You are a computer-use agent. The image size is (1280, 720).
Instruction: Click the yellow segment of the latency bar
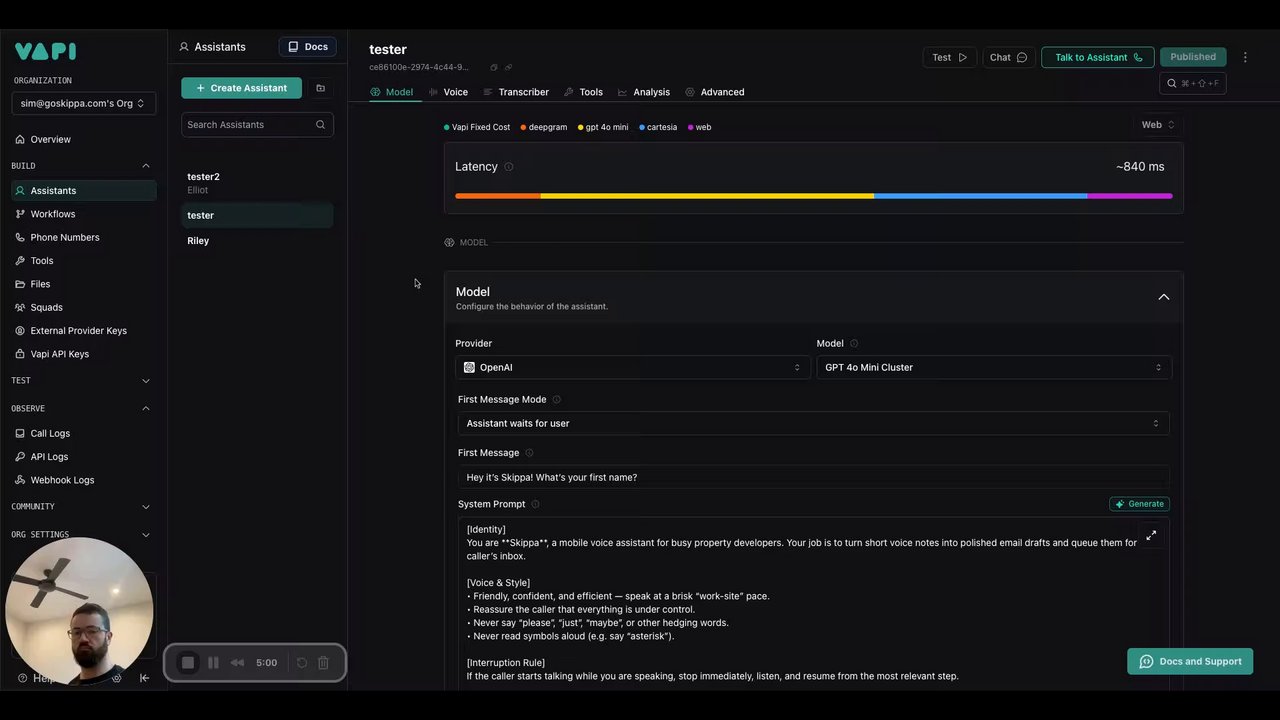pos(706,196)
